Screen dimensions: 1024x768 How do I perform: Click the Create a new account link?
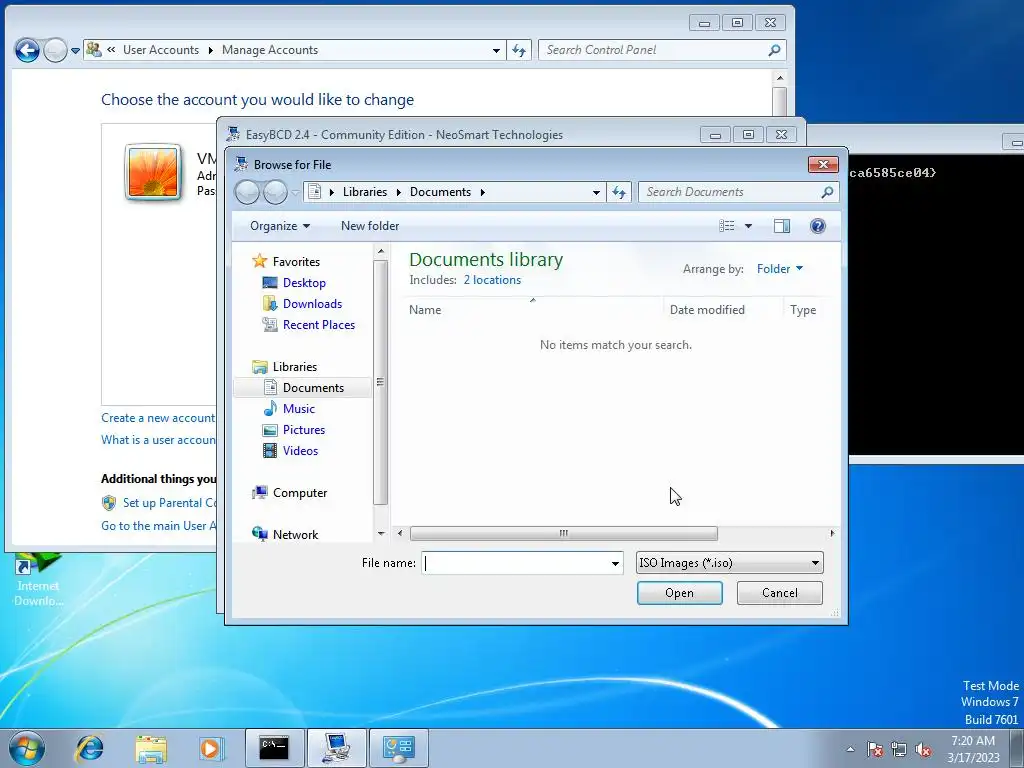pyautogui.click(x=158, y=418)
